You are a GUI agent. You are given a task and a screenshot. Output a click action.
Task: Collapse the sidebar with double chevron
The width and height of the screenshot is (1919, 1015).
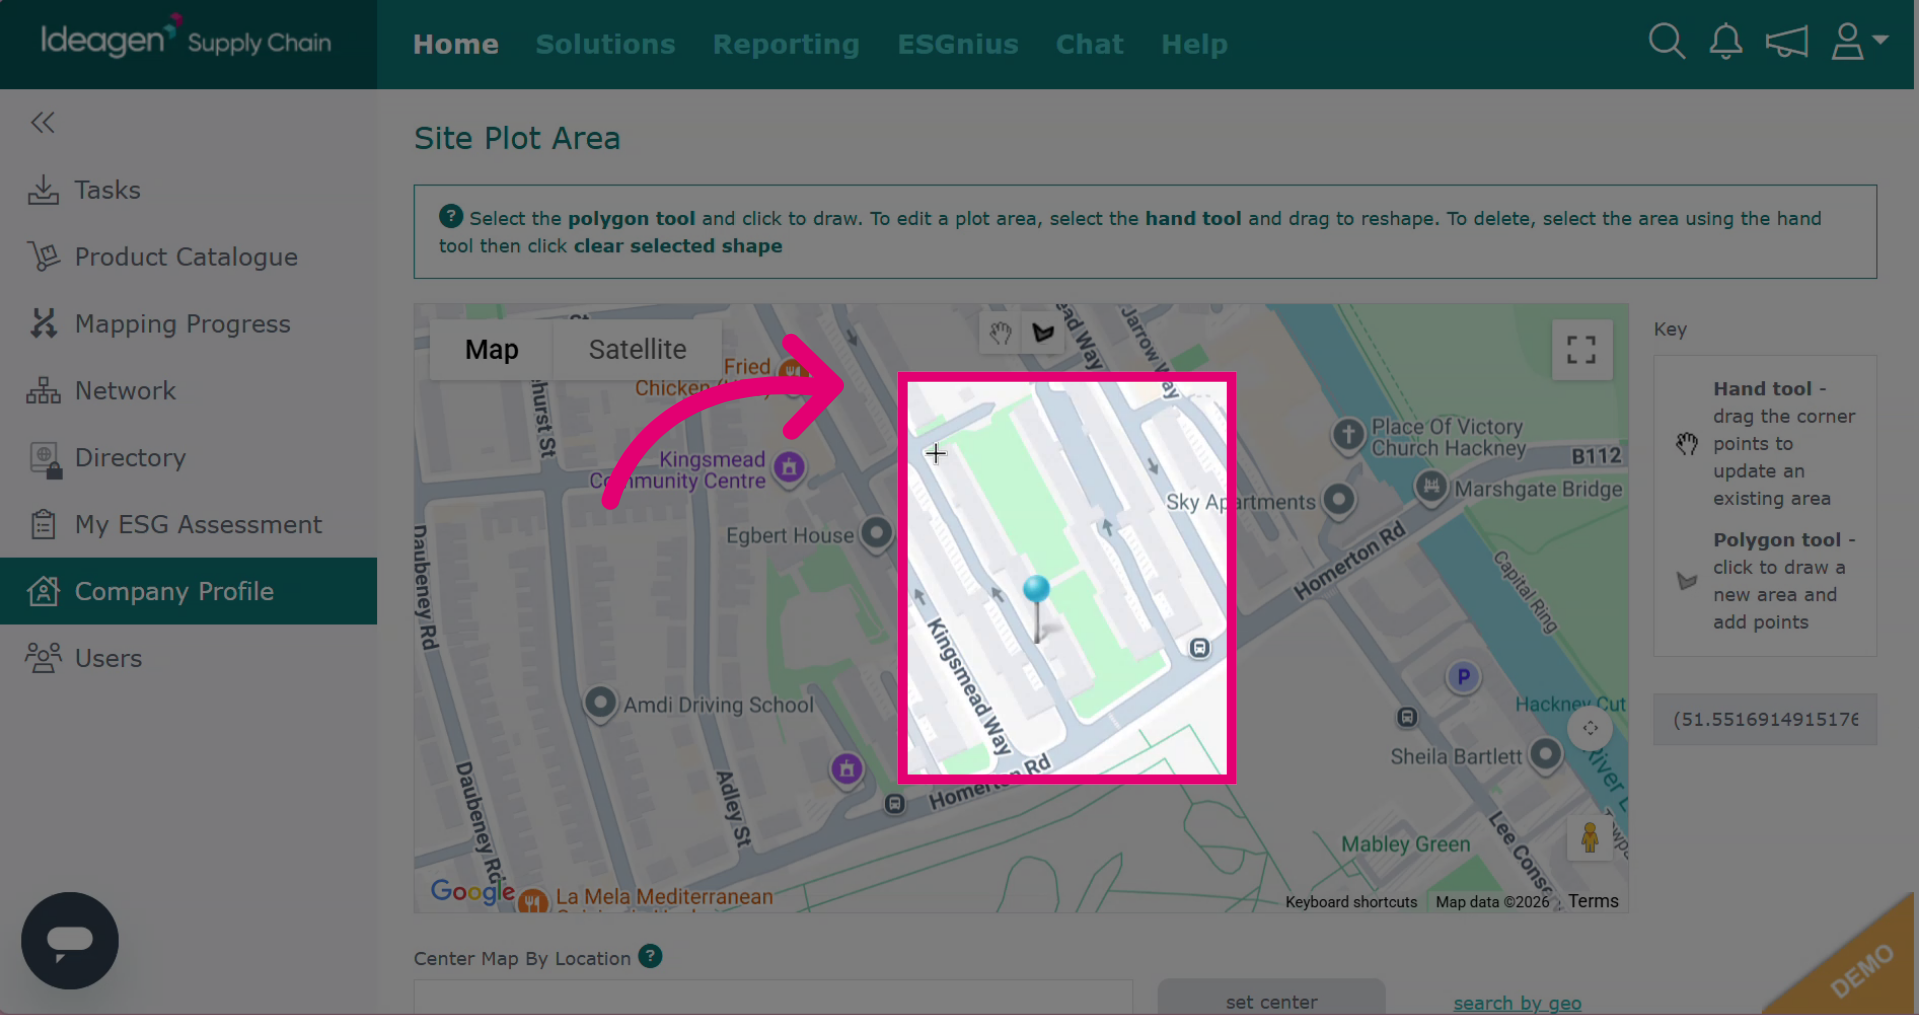(x=42, y=123)
